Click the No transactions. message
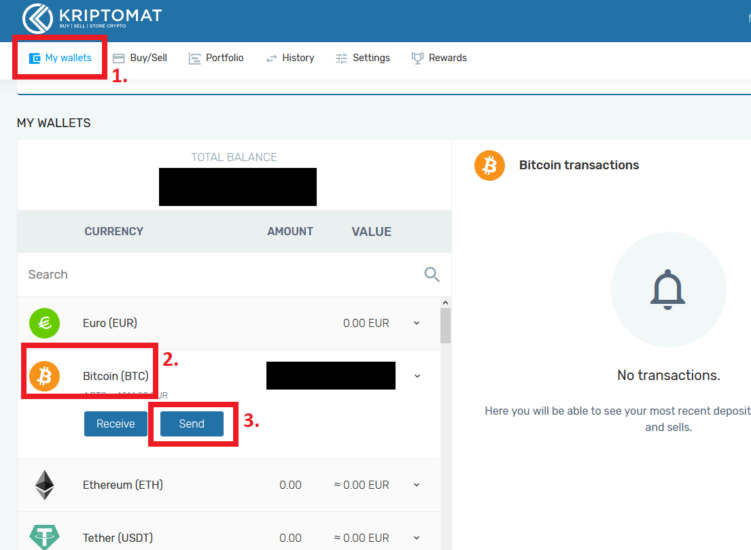Screen dimensions: 751x550 tap(669, 375)
